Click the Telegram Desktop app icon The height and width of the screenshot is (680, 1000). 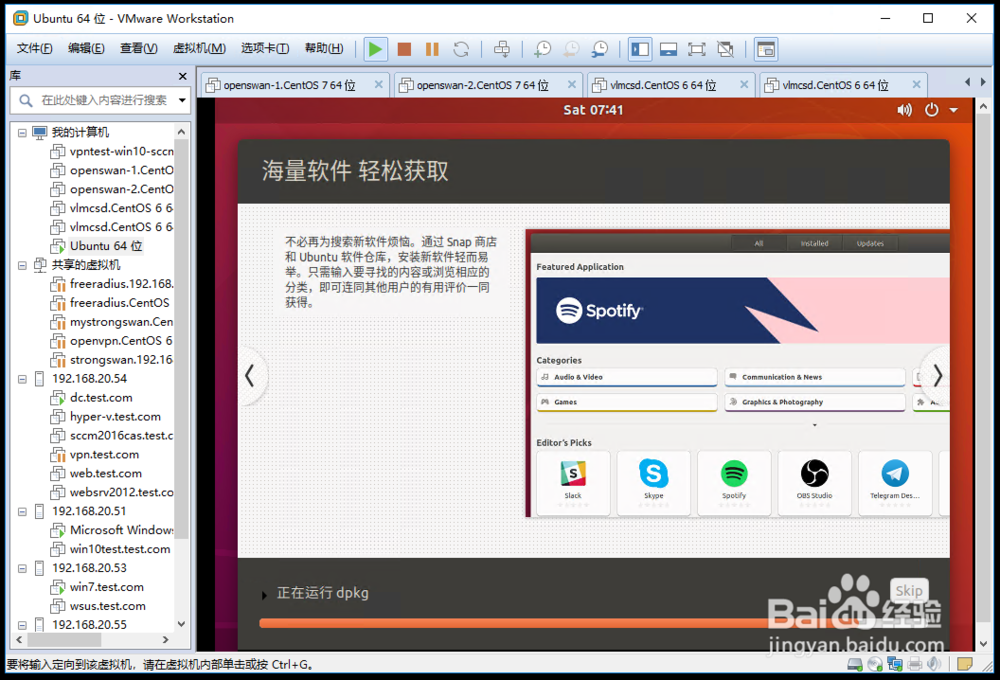(x=895, y=482)
